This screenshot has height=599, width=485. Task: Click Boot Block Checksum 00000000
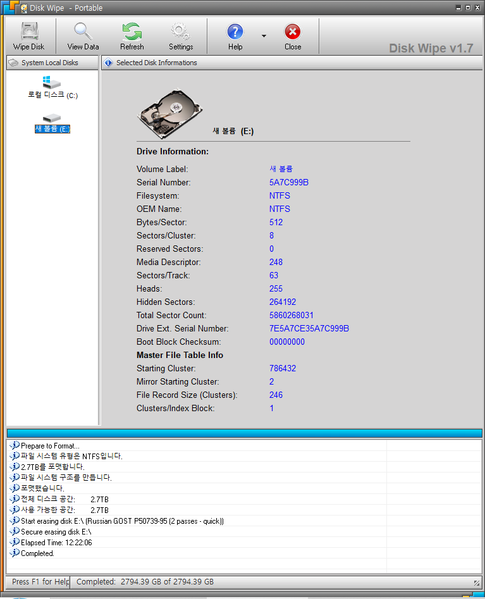pos(287,342)
